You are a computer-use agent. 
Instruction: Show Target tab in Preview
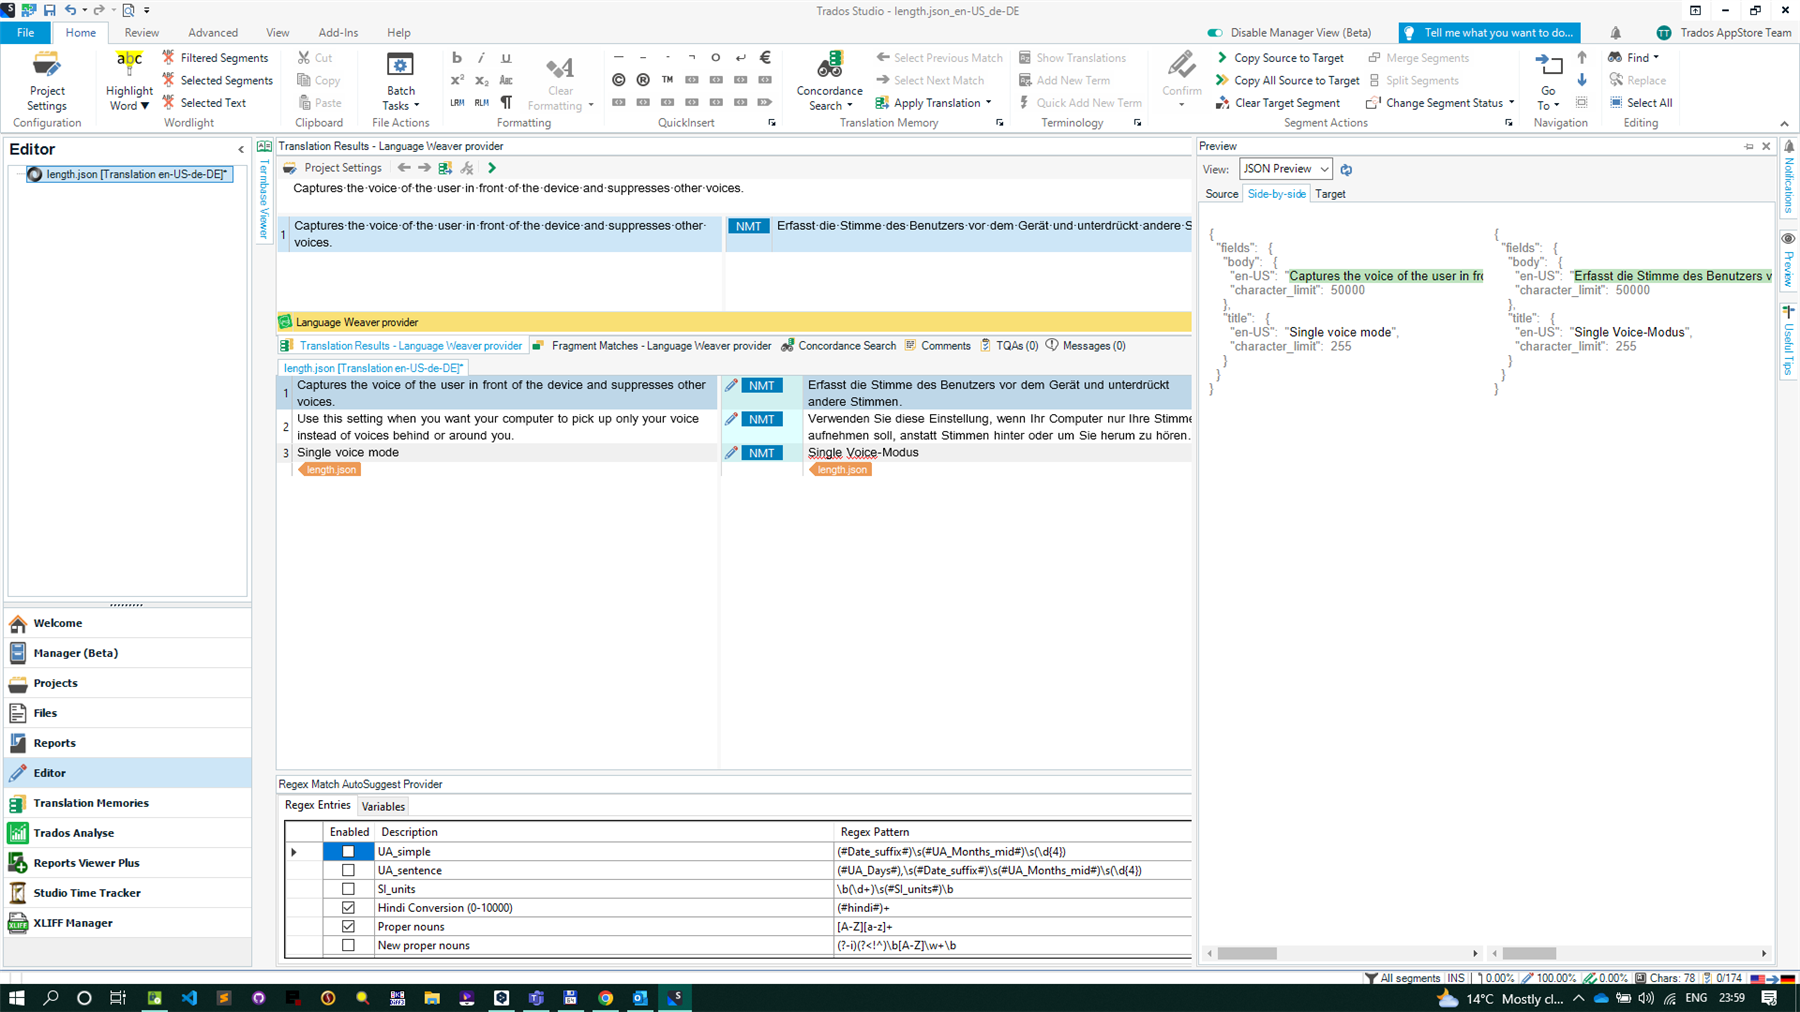1330,194
